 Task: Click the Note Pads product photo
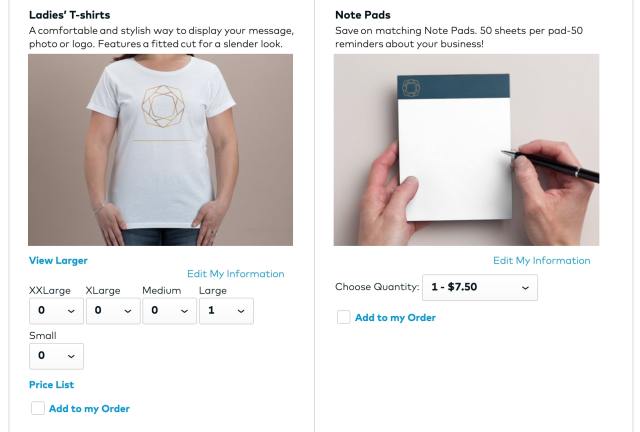point(466,150)
